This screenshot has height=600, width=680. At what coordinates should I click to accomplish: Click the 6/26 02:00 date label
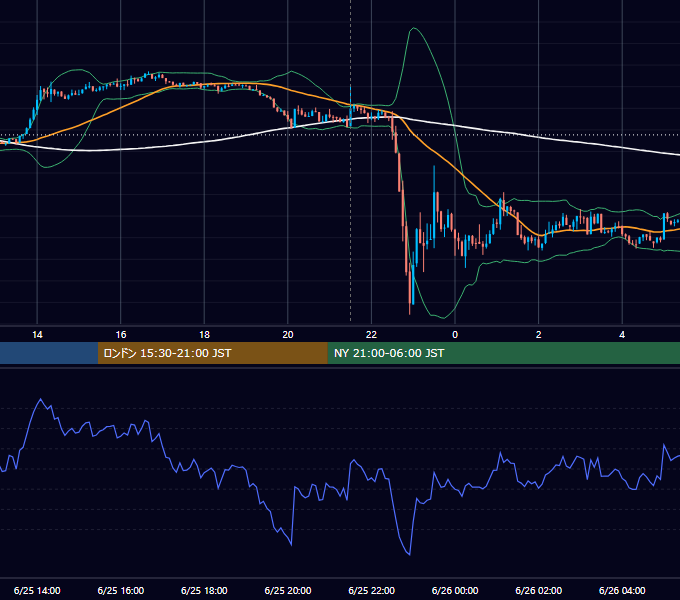pyautogui.click(x=539, y=590)
